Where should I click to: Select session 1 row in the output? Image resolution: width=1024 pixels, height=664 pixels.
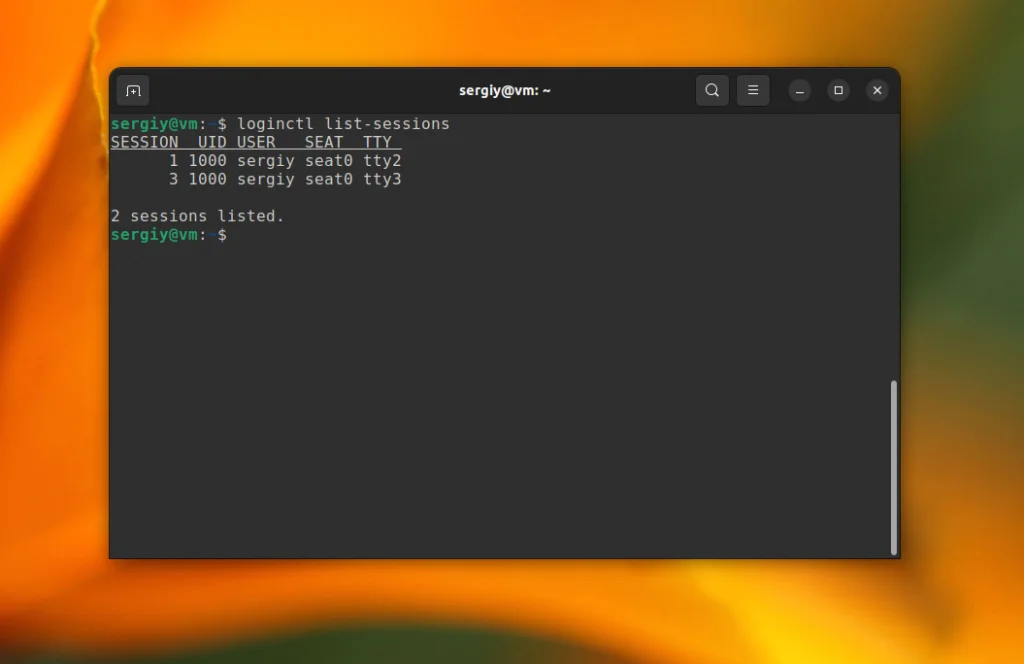[x=280, y=161]
